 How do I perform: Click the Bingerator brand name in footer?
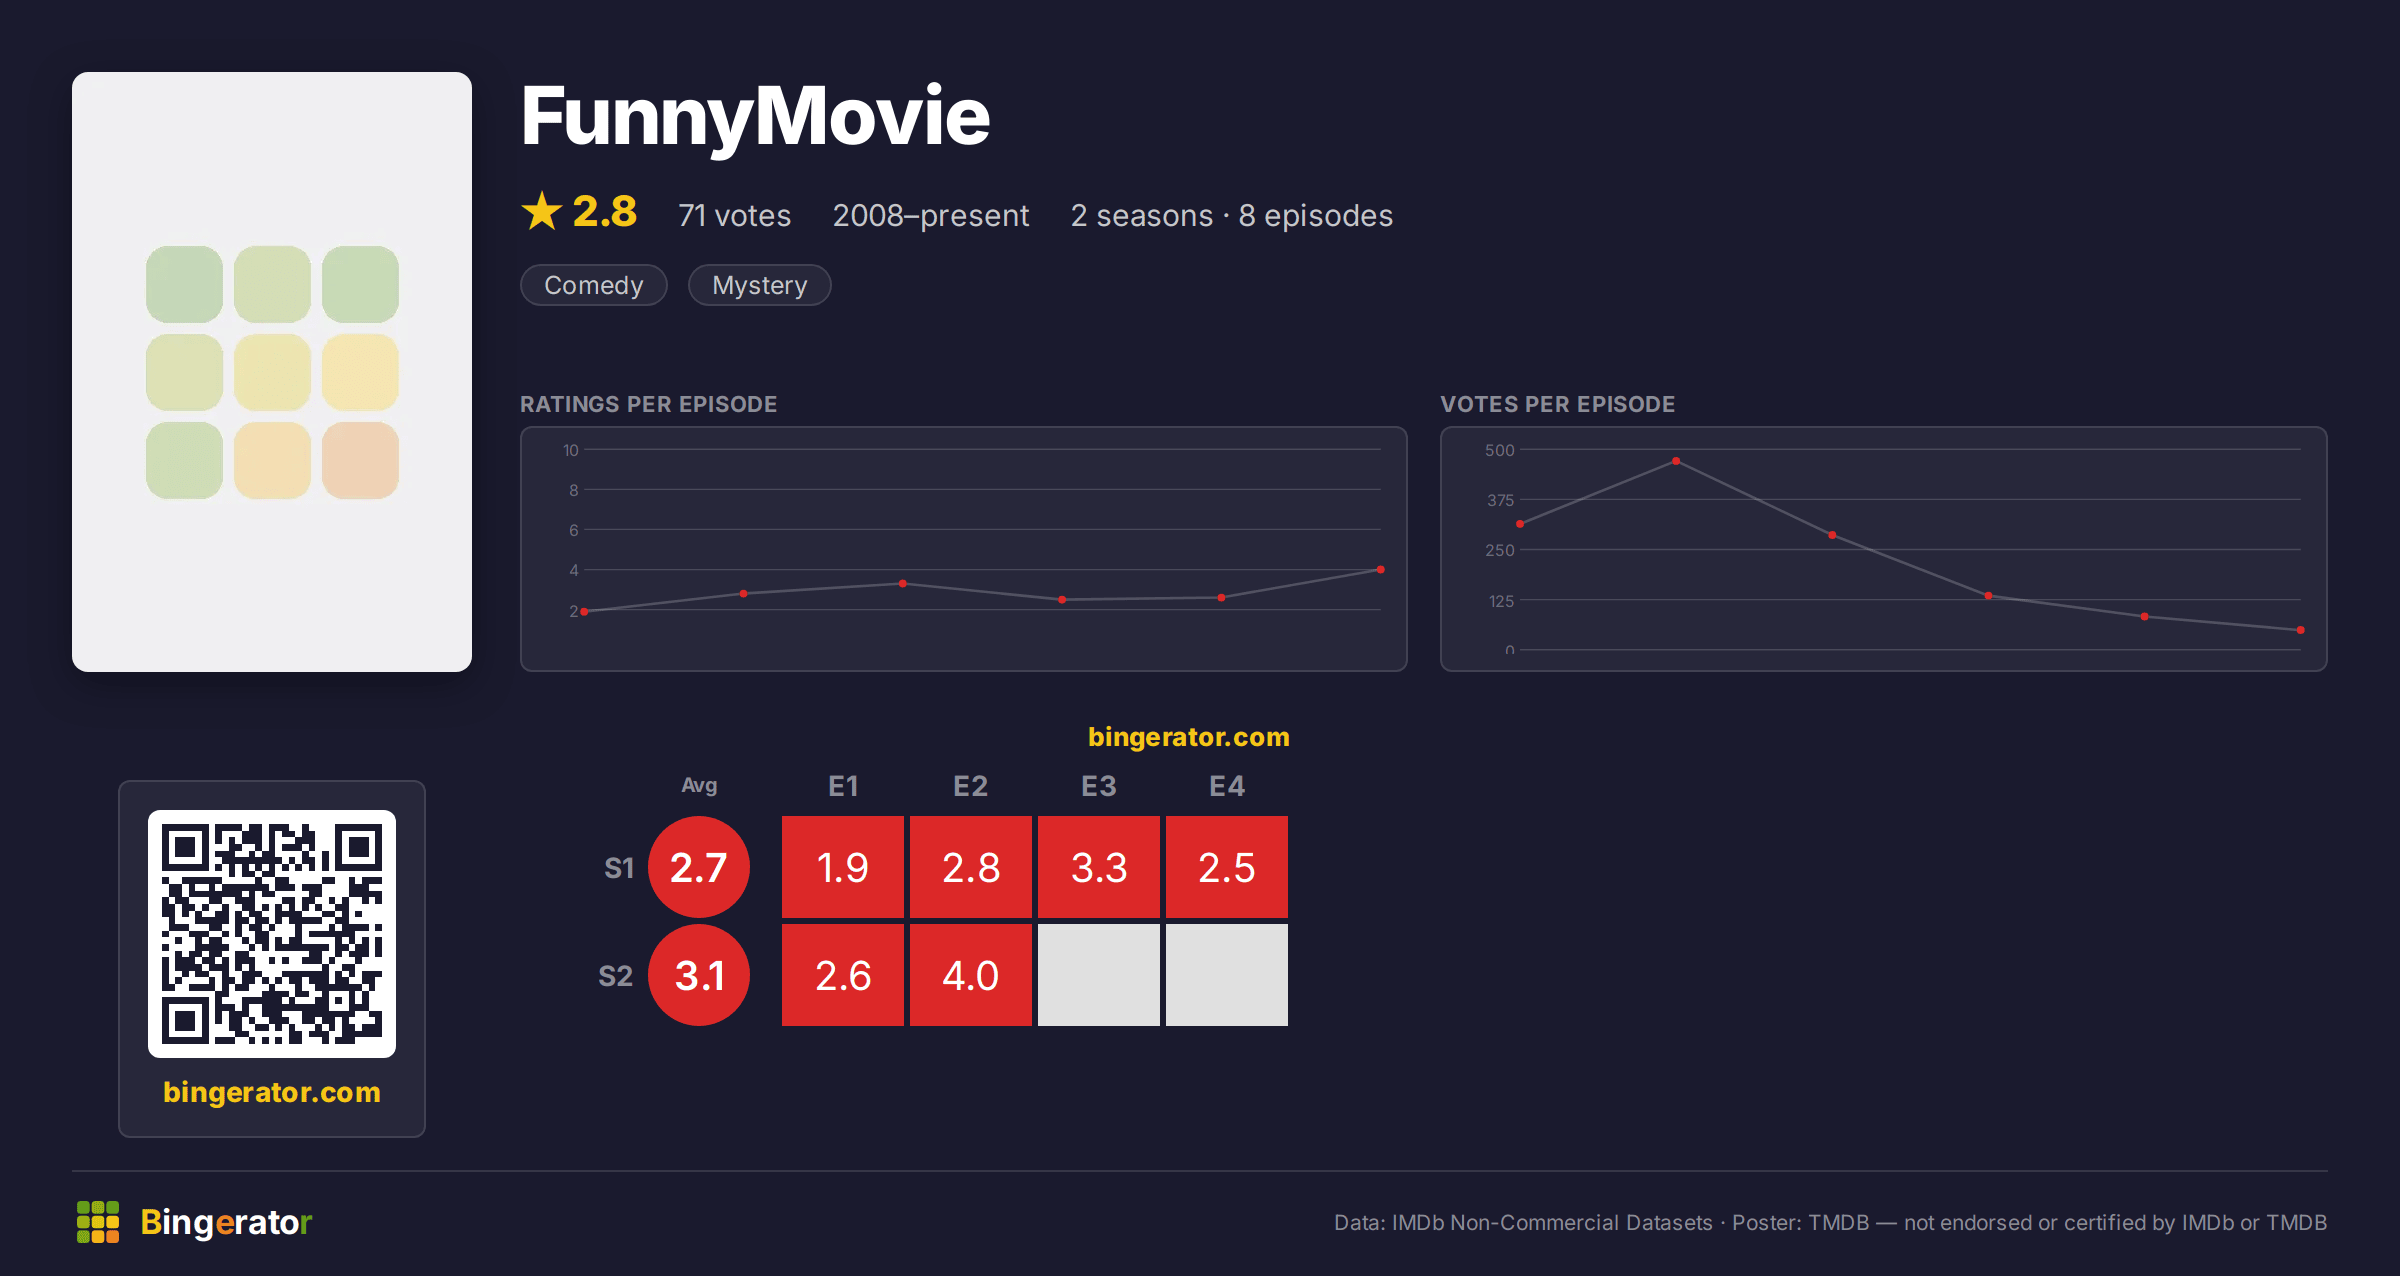(x=226, y=1222)
